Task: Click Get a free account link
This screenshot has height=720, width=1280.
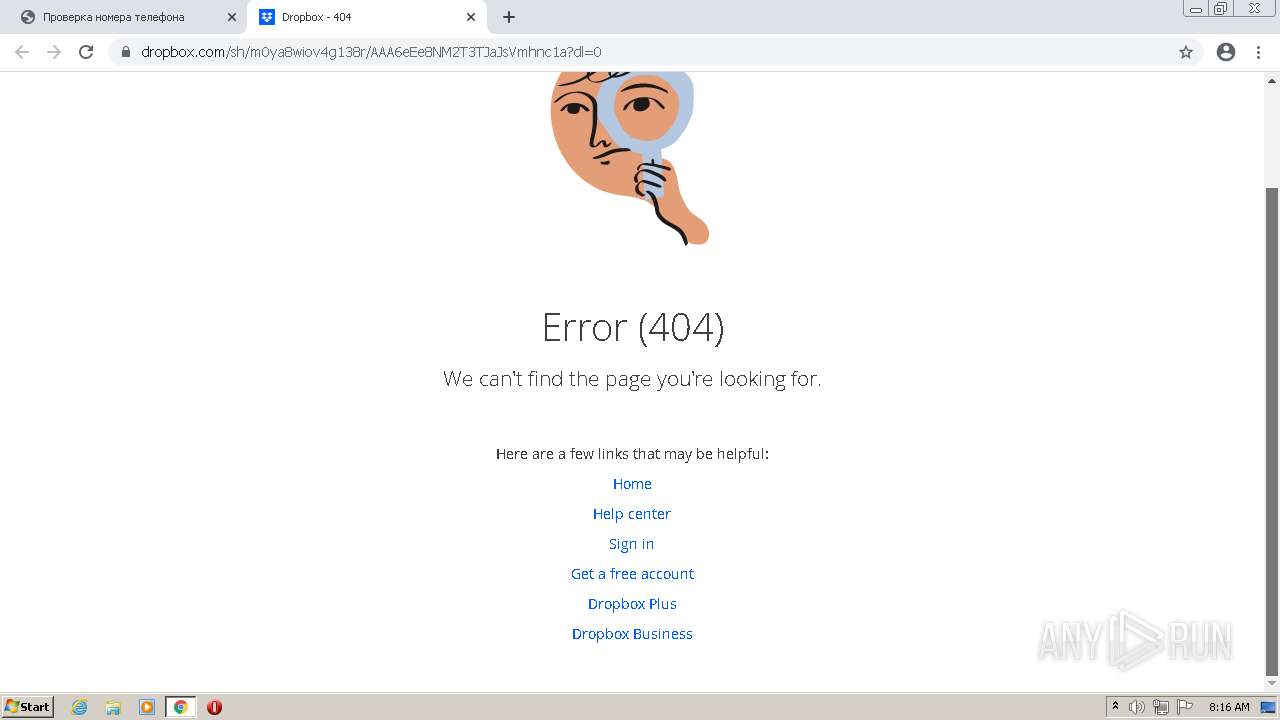Action: [632, 574]
